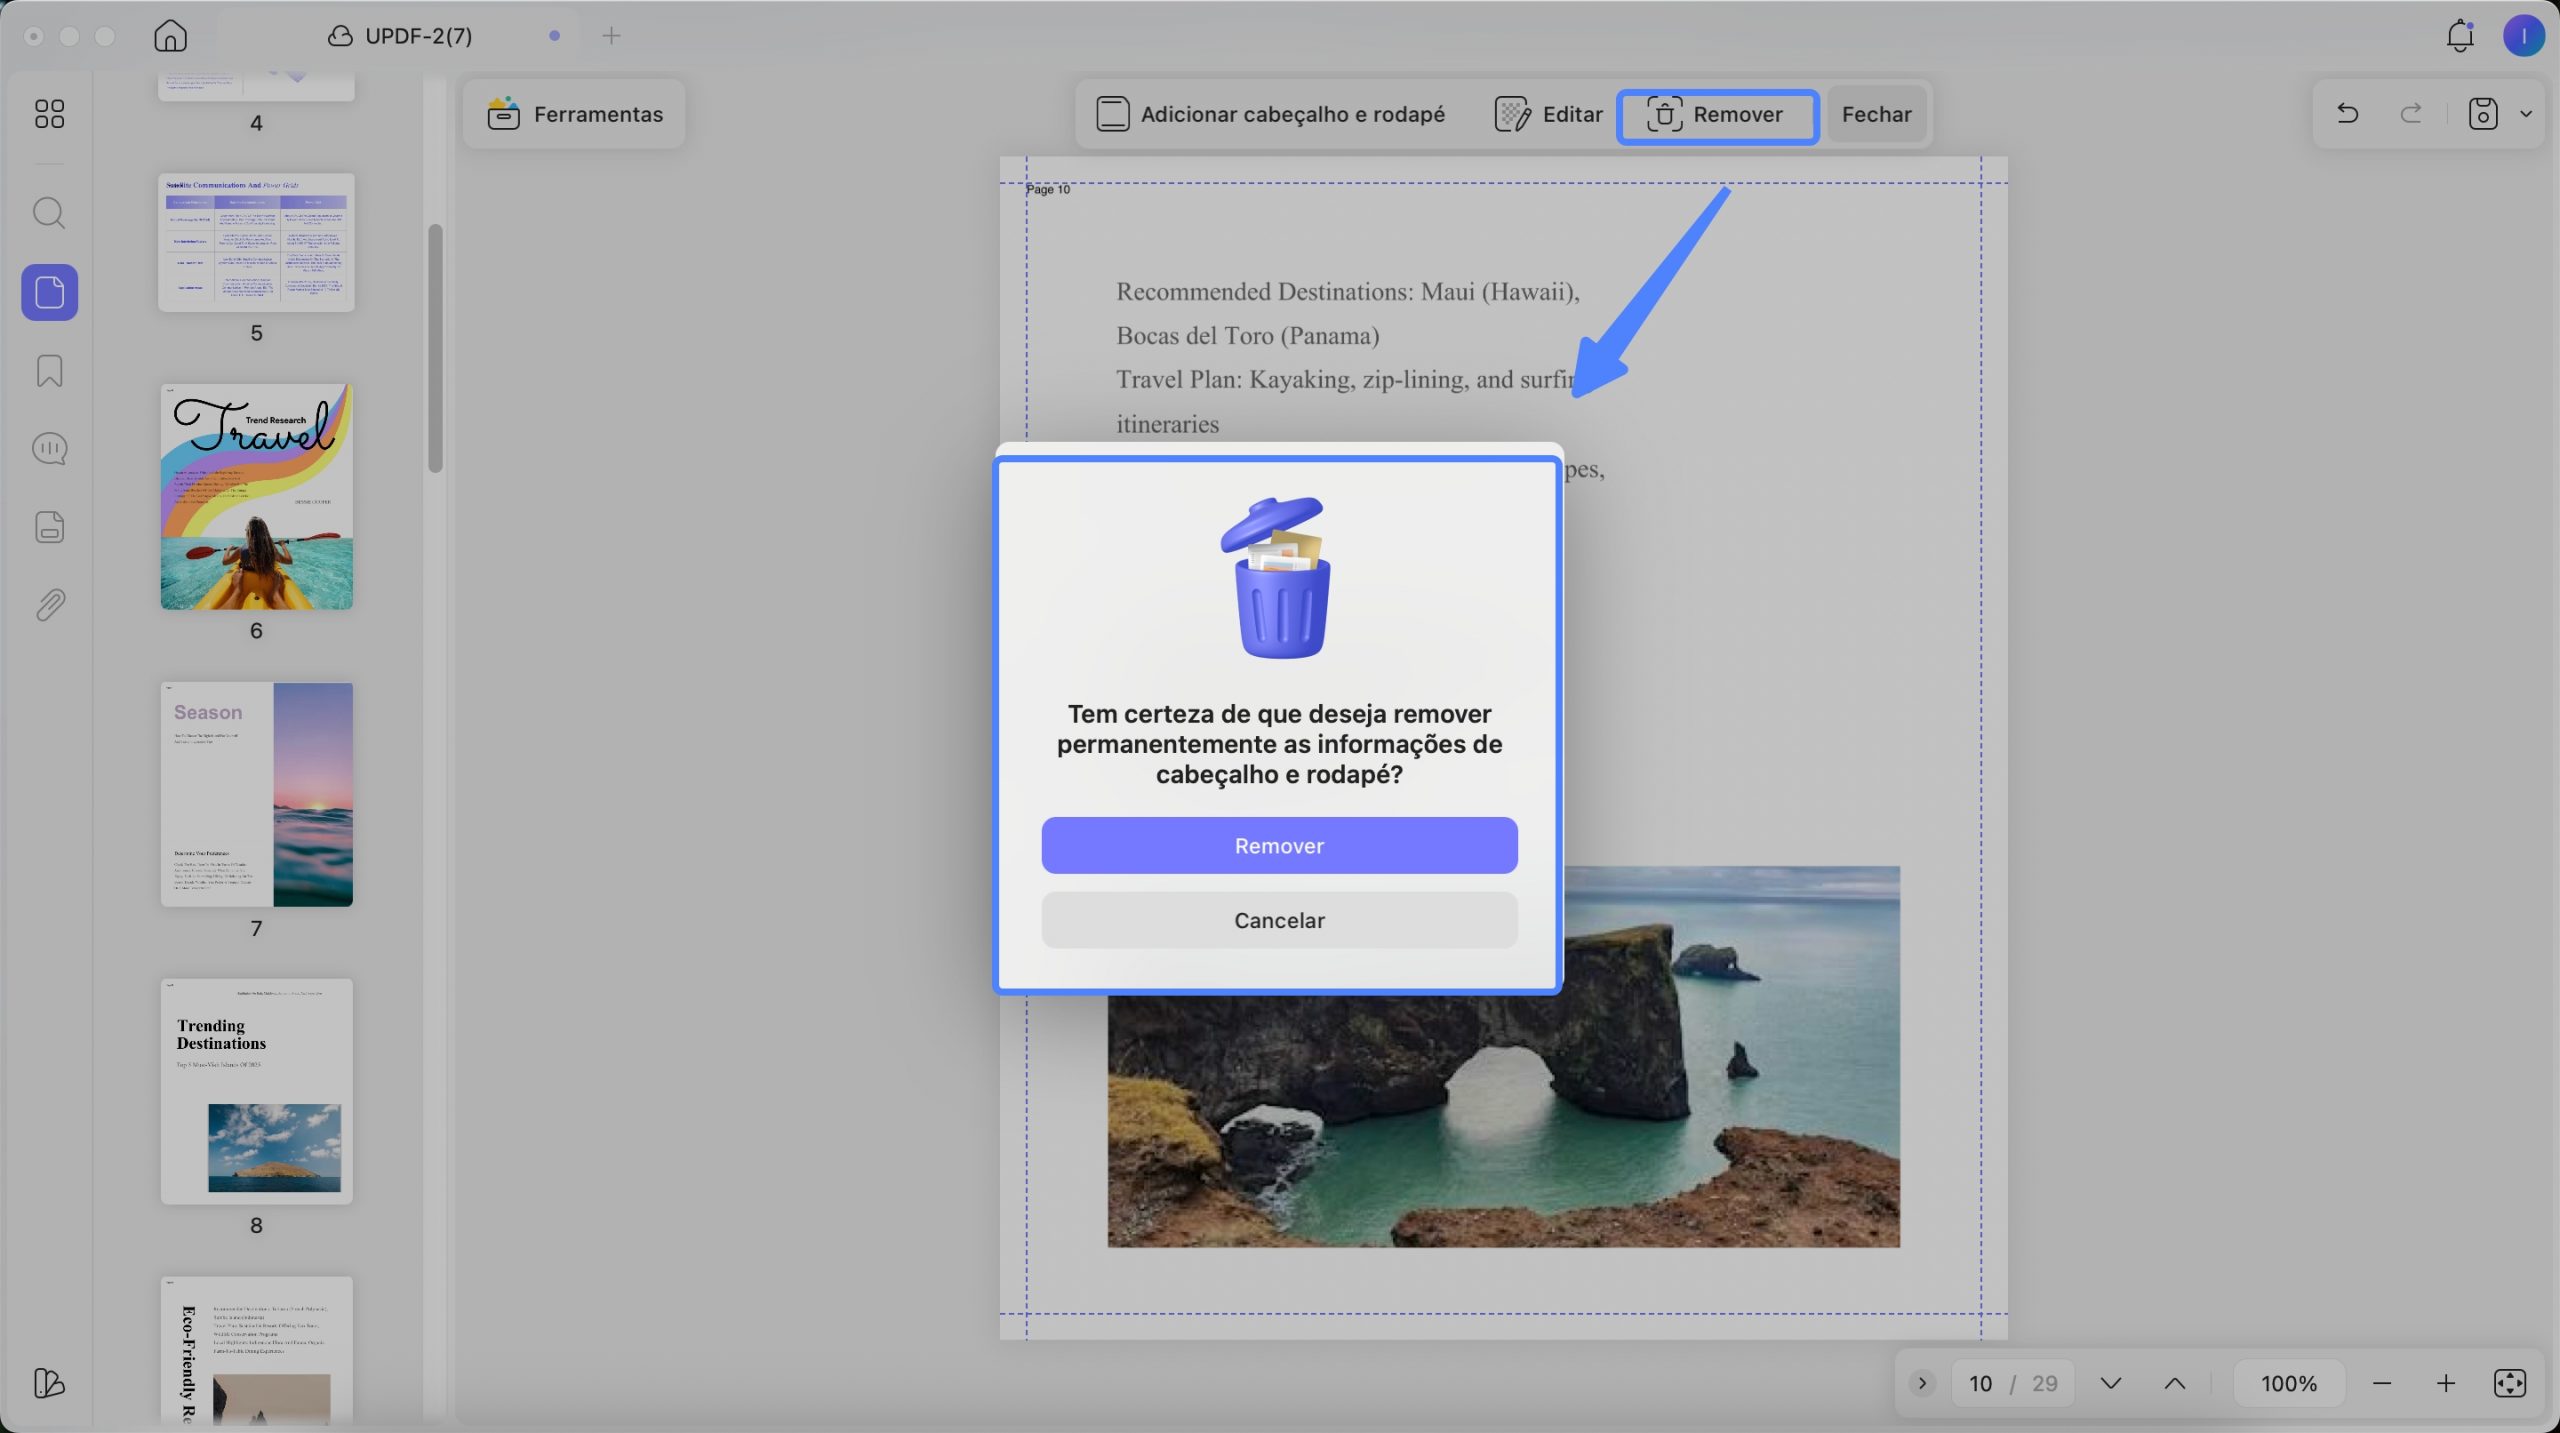Click the fit-to-screen icon
This screenshot has width=2560, height=1433.
pos(2510,1383)
